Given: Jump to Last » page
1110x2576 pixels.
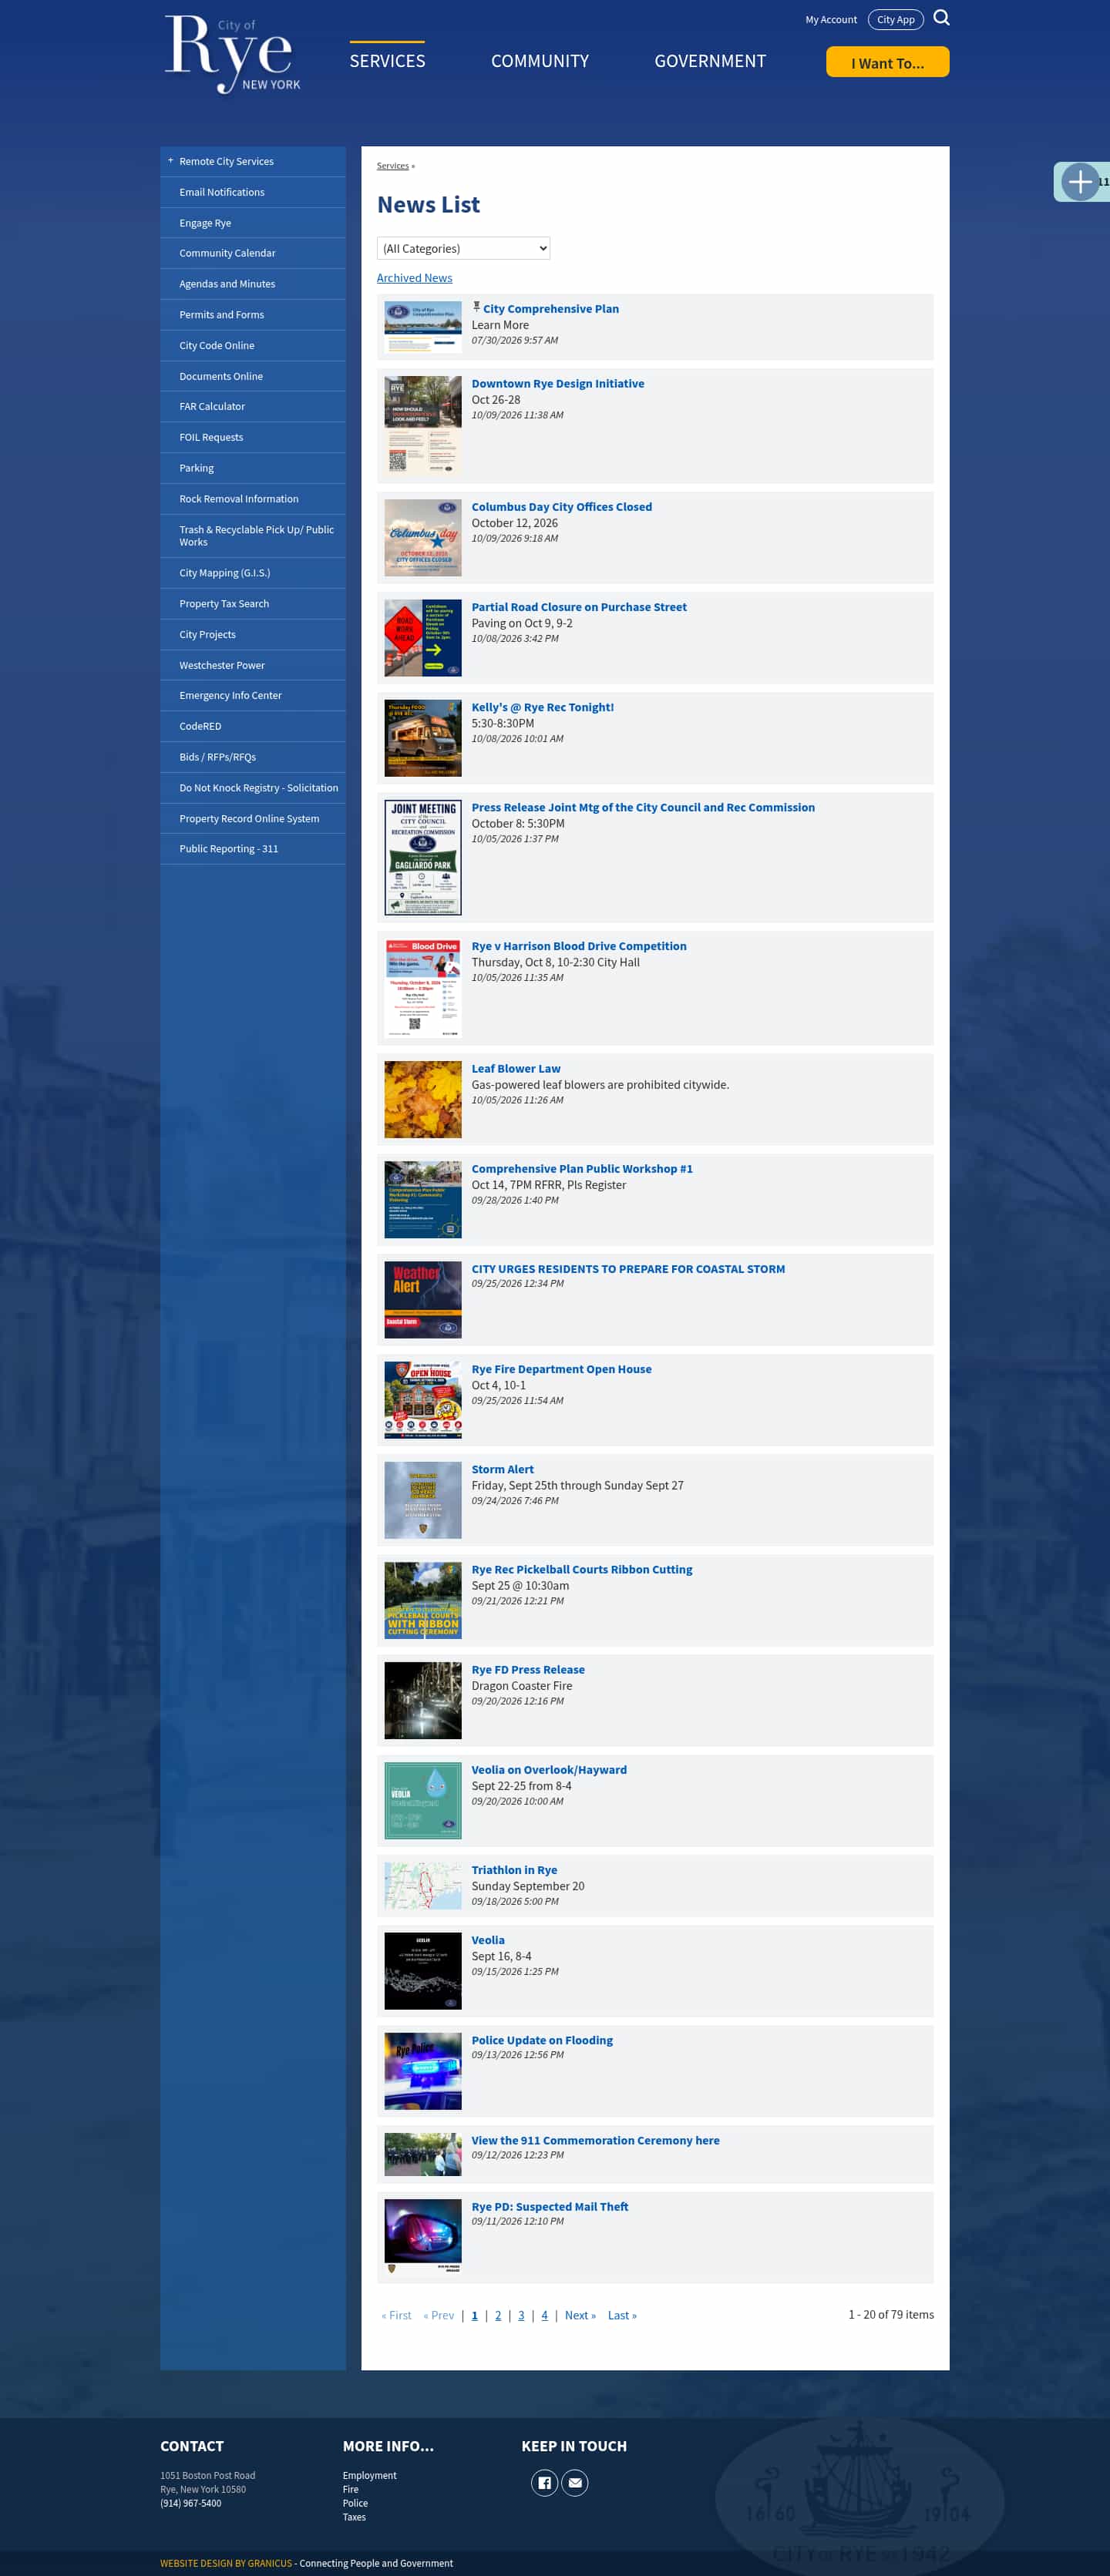Looking at the screenshot, I should pos(622,2315).
